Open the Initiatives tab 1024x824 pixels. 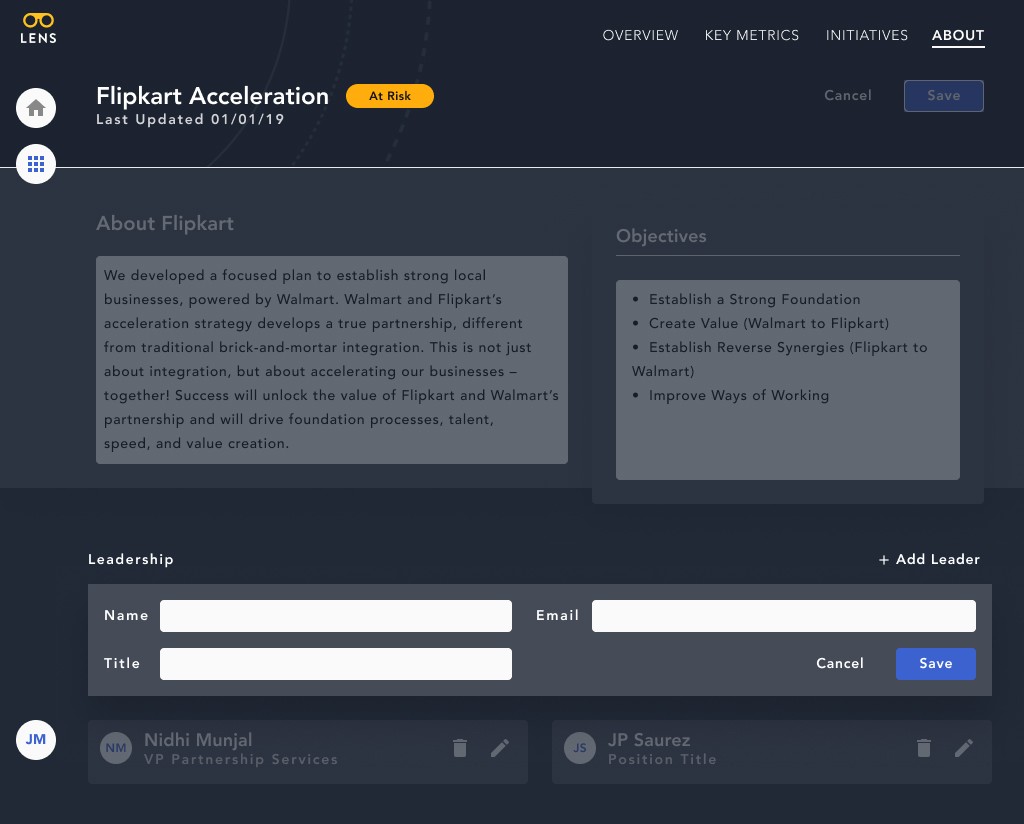tap(867, 35)
